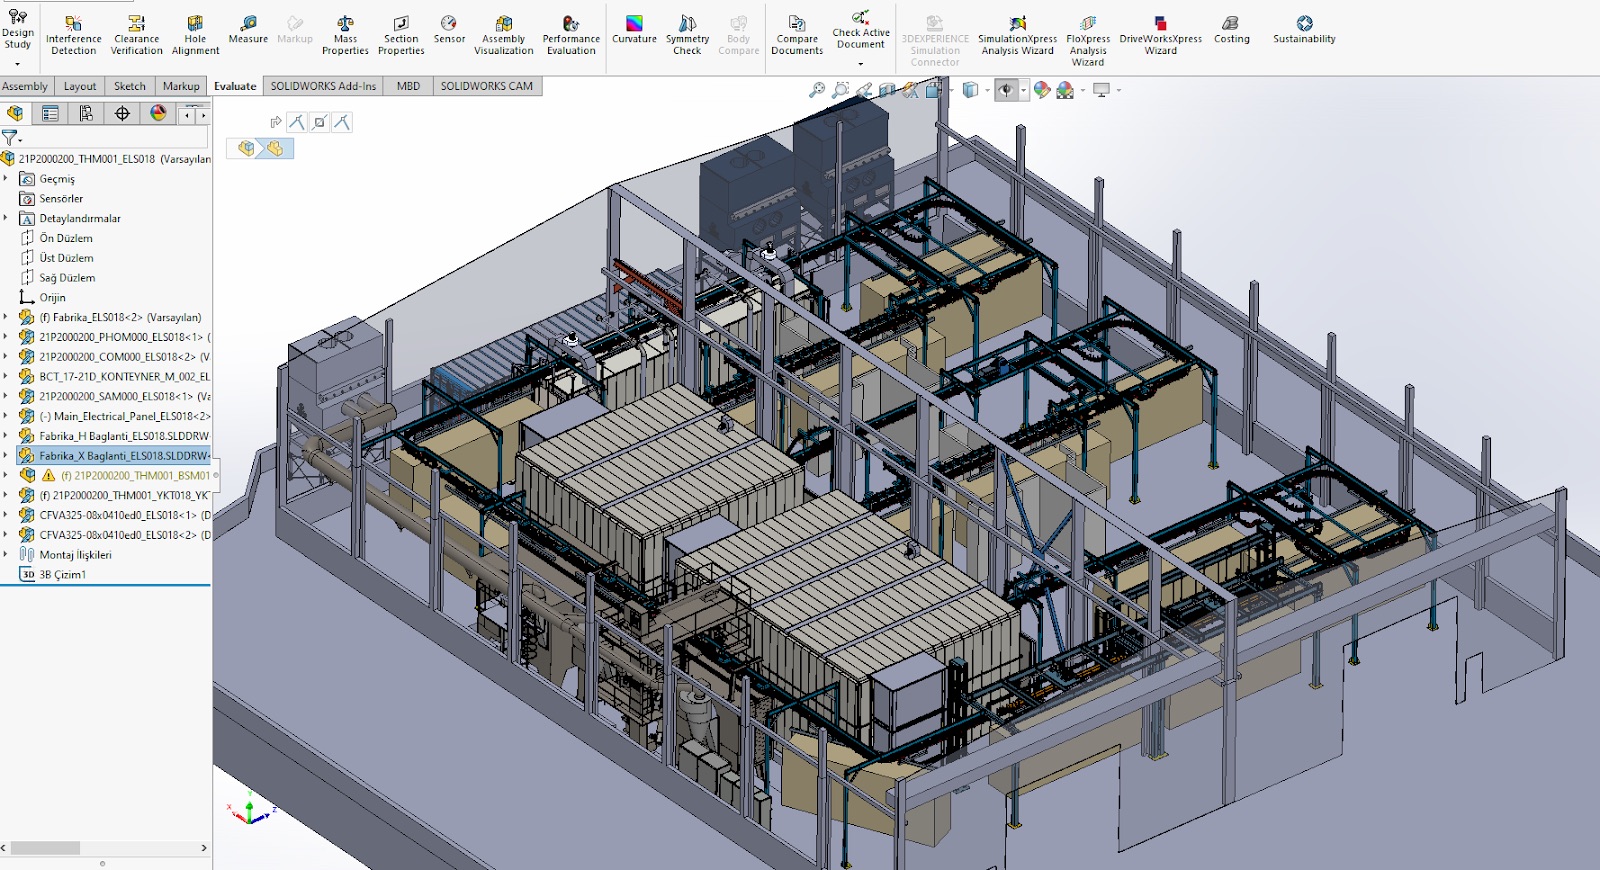Viewport: 1600px width, 870px height.
Task: Open Mass Properties
Action: pyautogui.click(x=345, y=35)
